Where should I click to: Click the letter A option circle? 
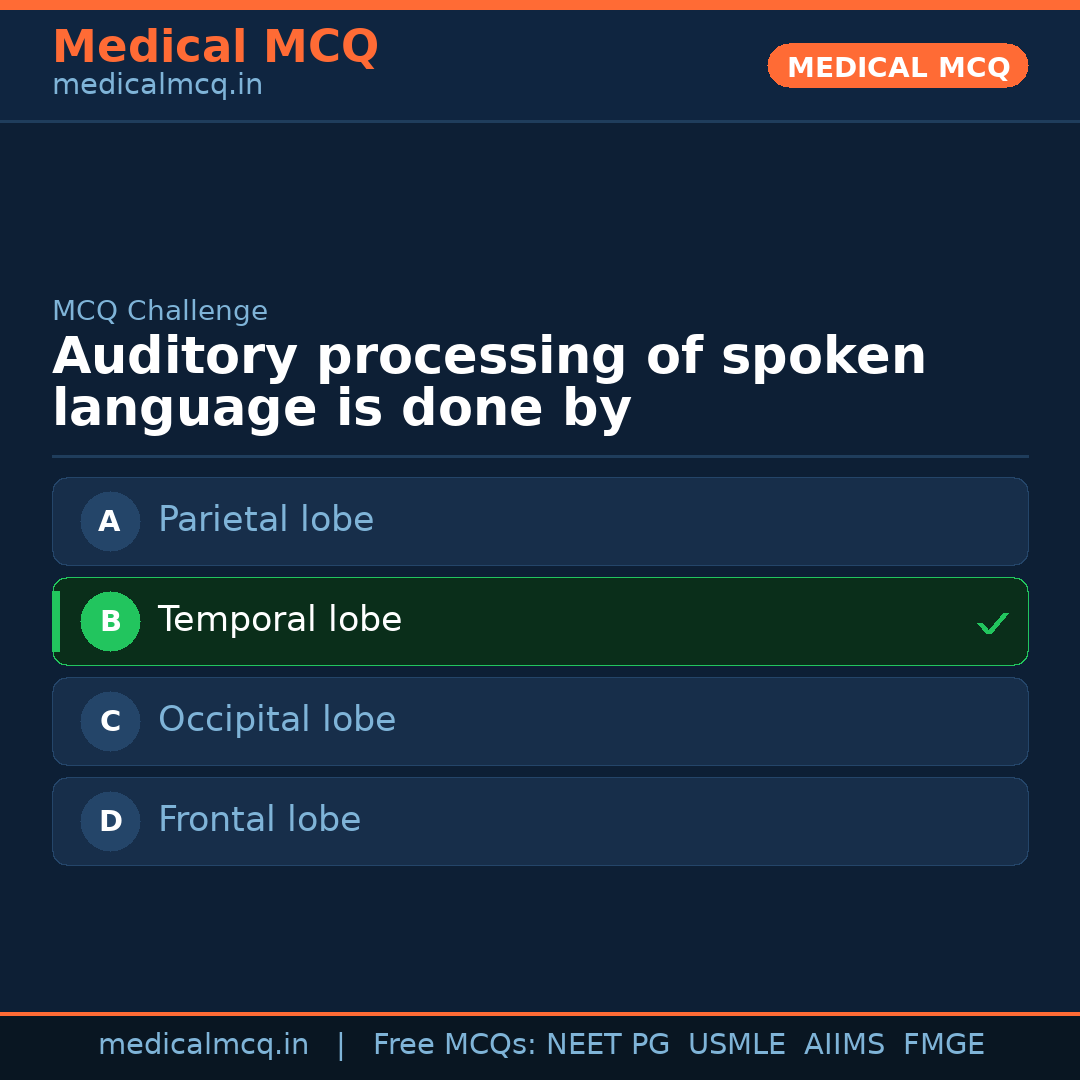[110, 521]
